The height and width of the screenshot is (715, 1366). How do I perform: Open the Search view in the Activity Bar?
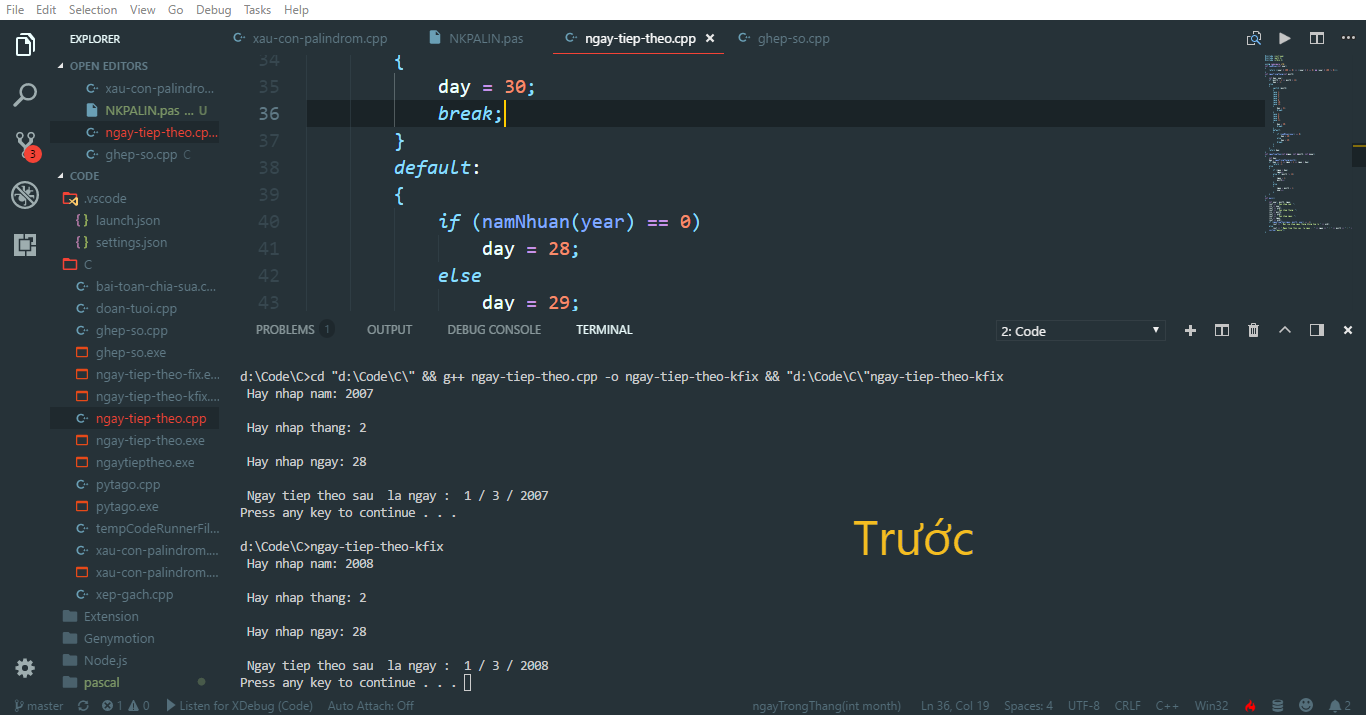tap(24, 94)
